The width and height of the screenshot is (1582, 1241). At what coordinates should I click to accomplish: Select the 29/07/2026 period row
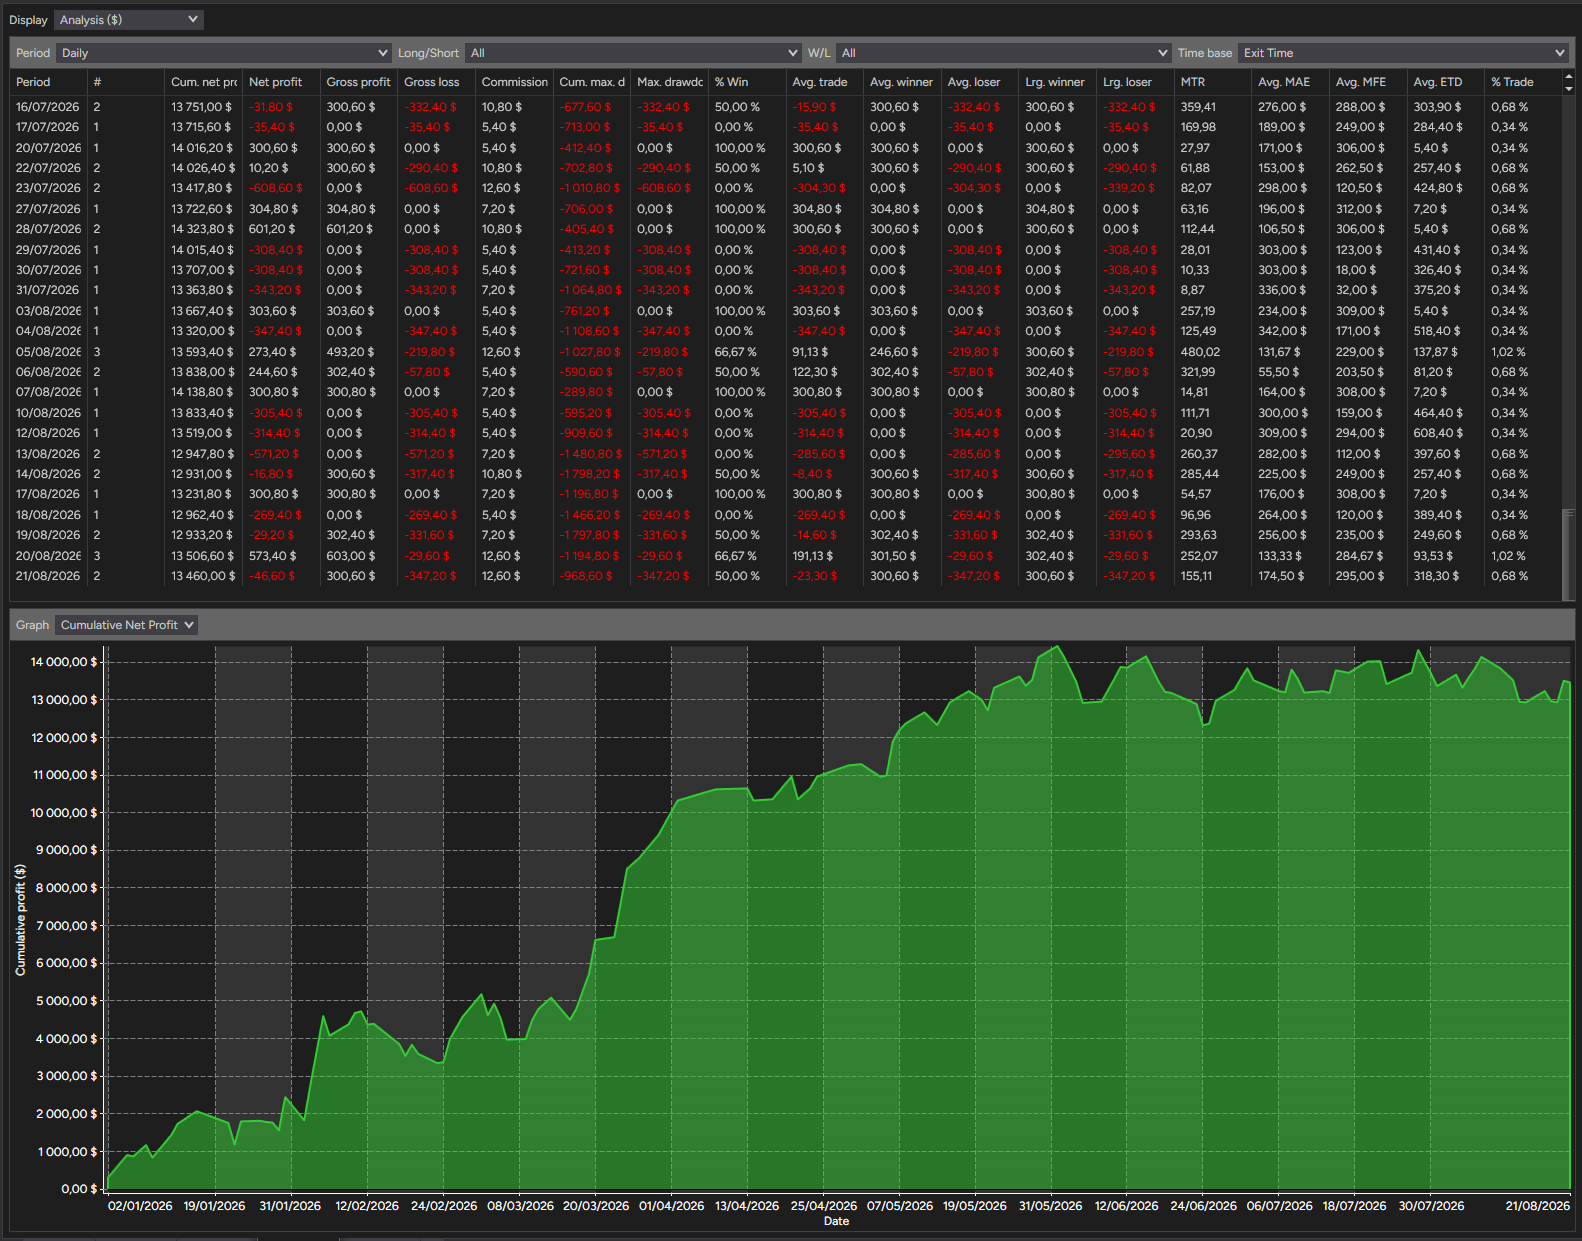(x=785, y=250)
